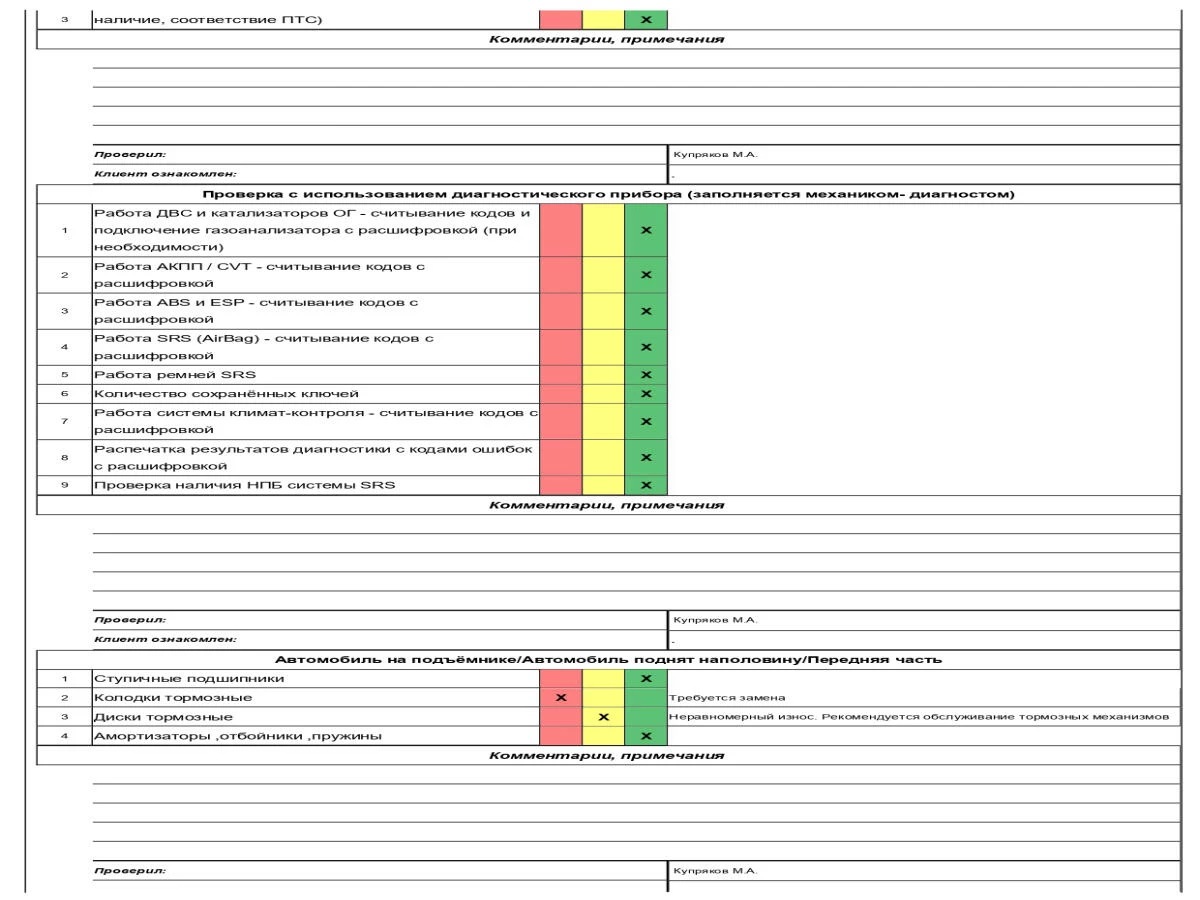The height and width of the screenshot is (900, 1200).
Task: Select the 'Распечатка результатов диагностики' row label
Action: tap(315, 457)
